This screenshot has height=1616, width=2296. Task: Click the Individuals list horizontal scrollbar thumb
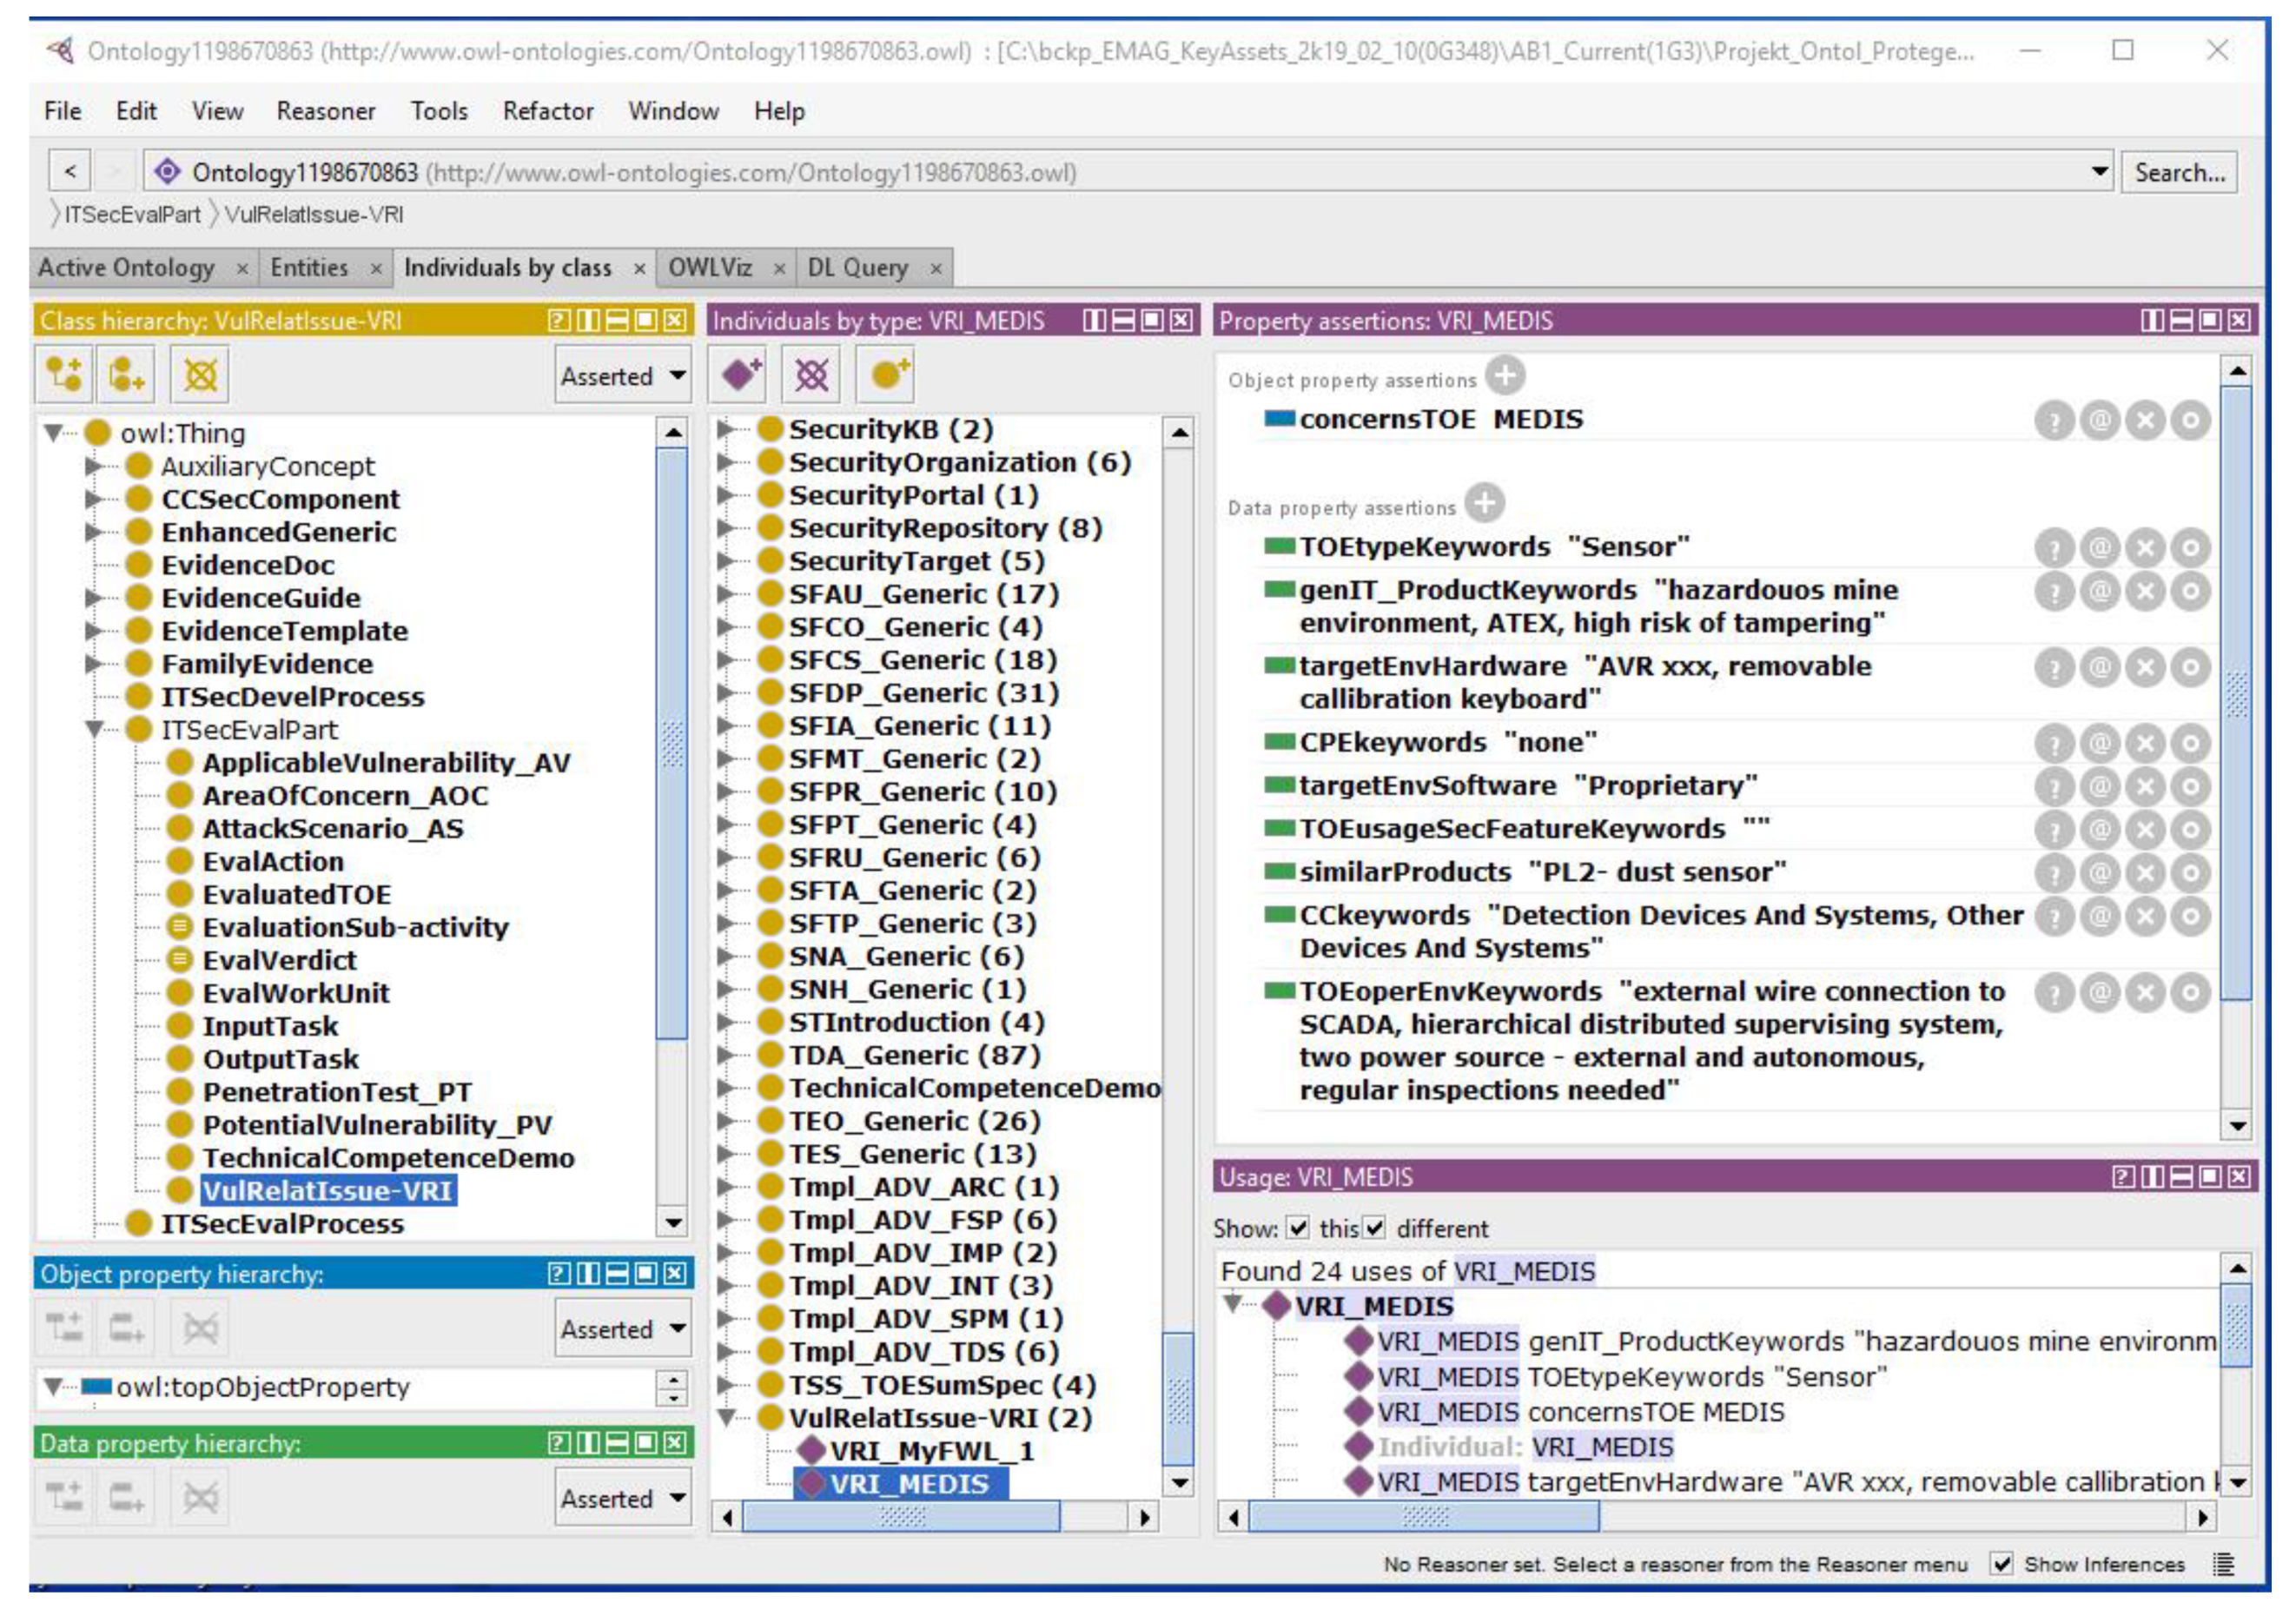[900, 1517]
